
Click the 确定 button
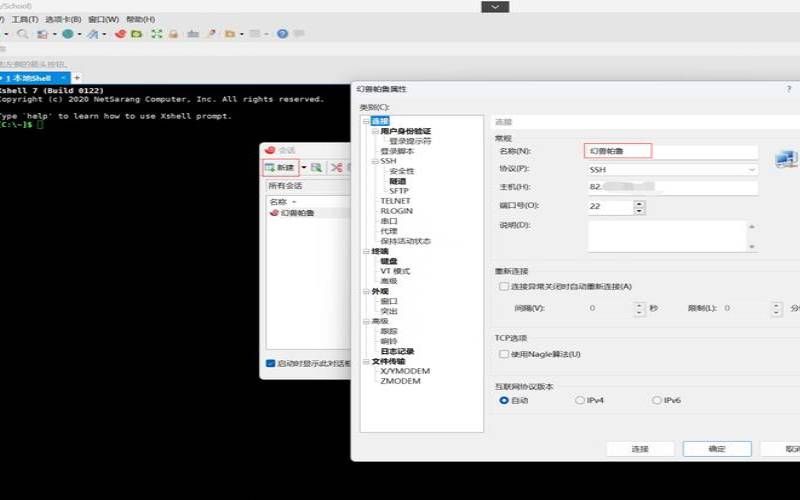[717, 449]
